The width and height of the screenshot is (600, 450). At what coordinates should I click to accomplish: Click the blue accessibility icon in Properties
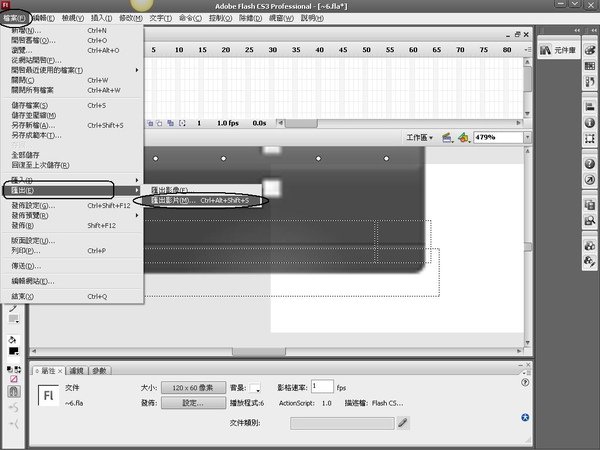(525, 417)
